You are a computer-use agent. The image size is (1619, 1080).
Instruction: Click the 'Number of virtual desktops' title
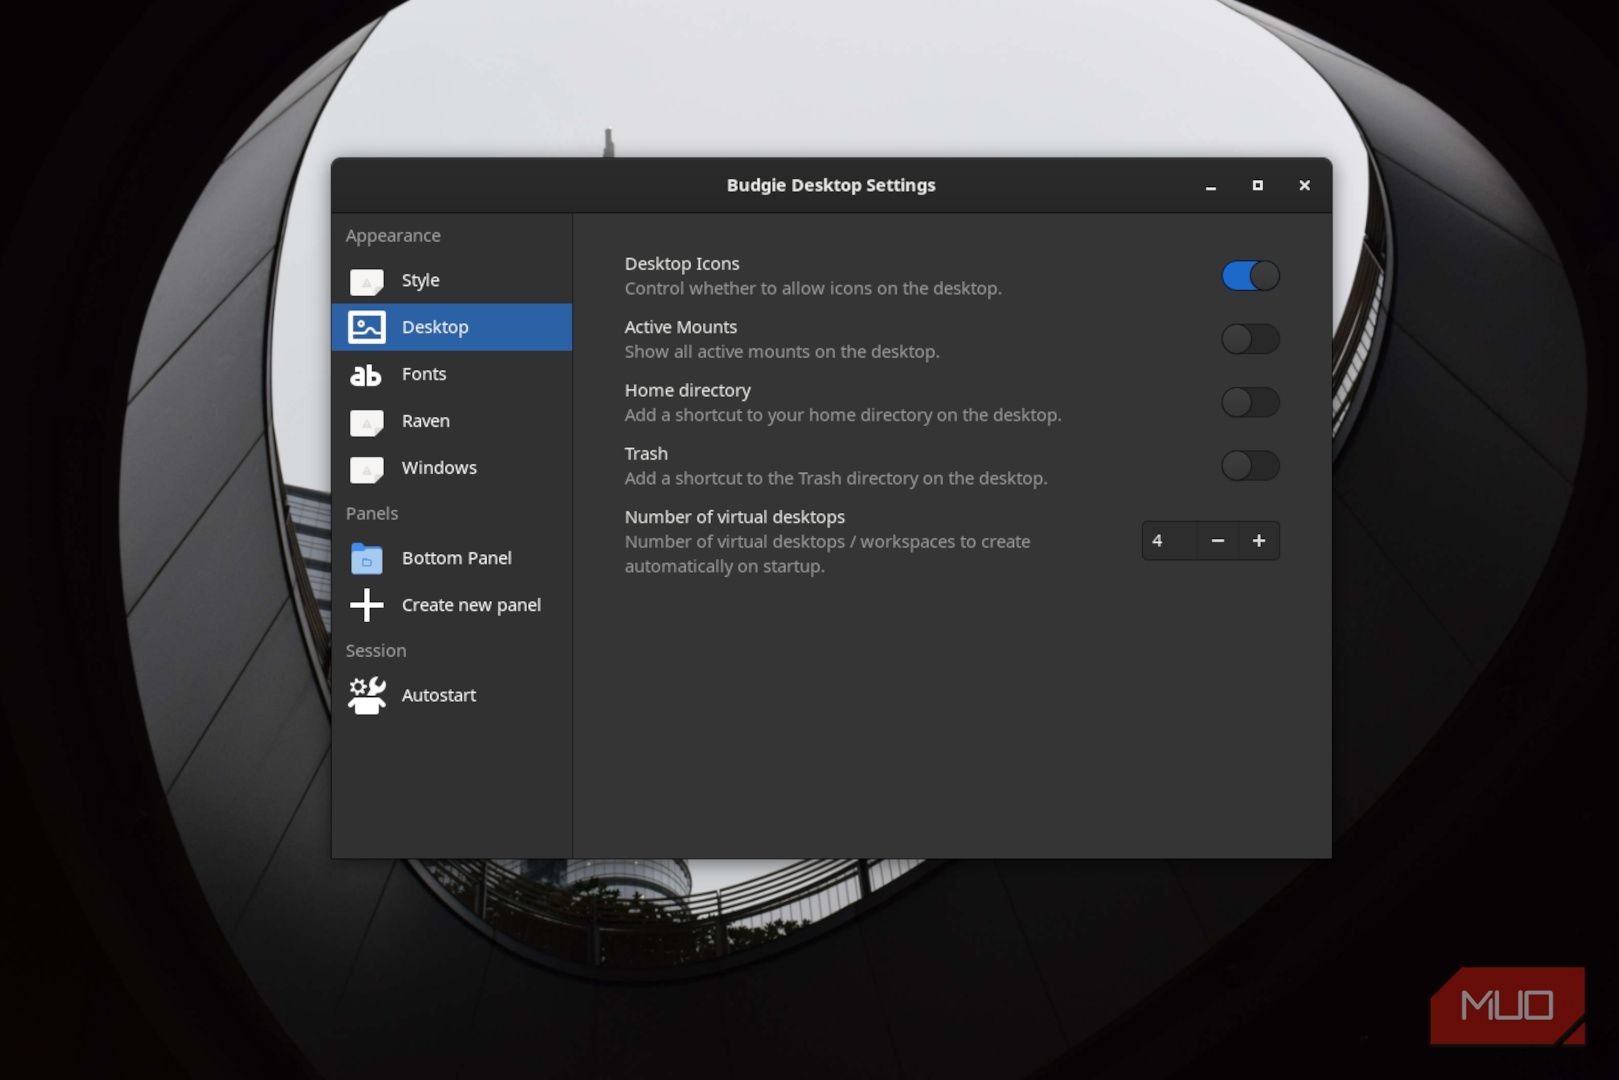coord(735,517)
